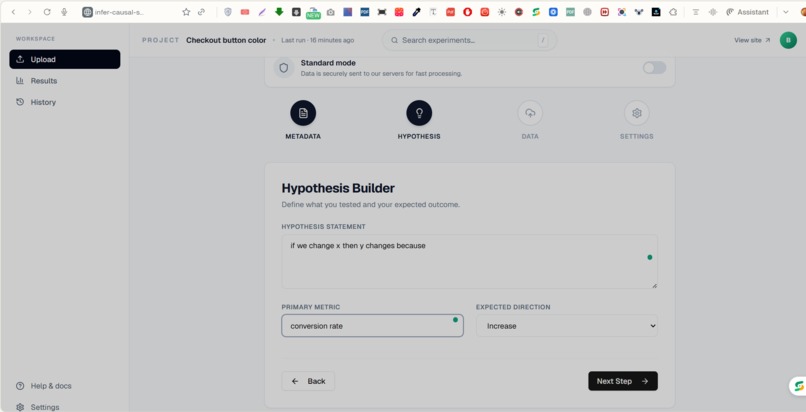Screen dimensions: 806x412
Task: Click the sun brightness extension icon
Action: (502, 12)
